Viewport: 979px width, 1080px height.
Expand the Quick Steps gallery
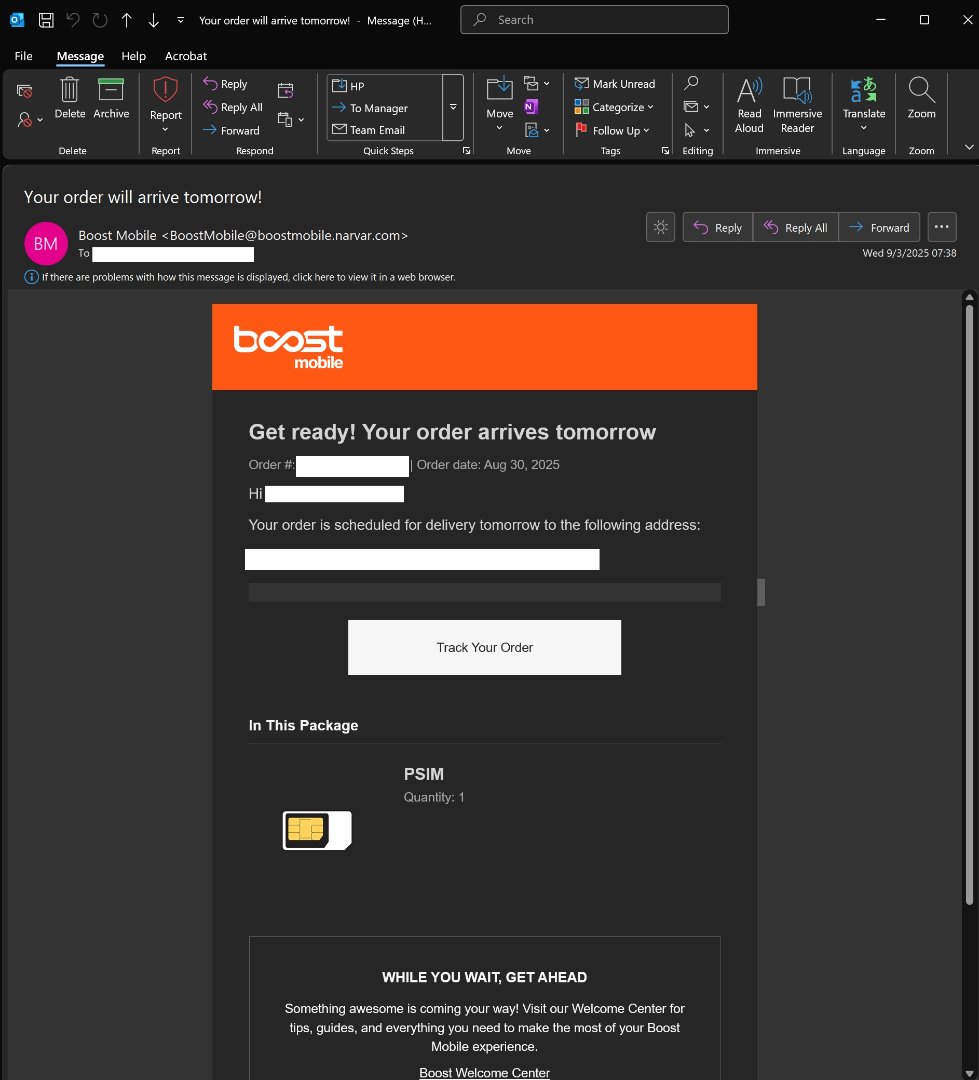click(453, 107)
